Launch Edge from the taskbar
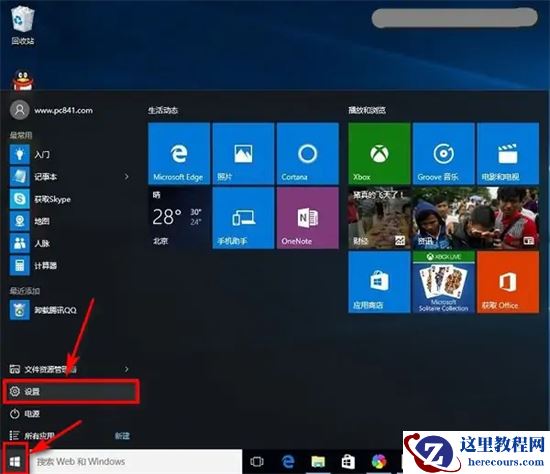 (x=288, y=461)
